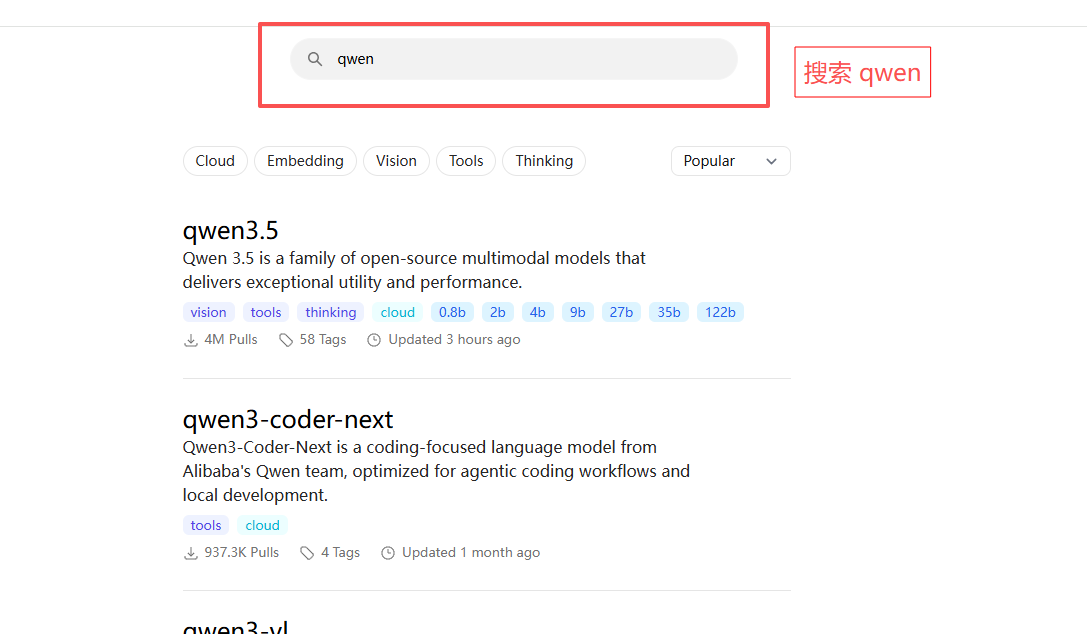Click the download icon beside 4M Pulls
Viewport: 1087px width, 634px height.
tap(191, 340)
